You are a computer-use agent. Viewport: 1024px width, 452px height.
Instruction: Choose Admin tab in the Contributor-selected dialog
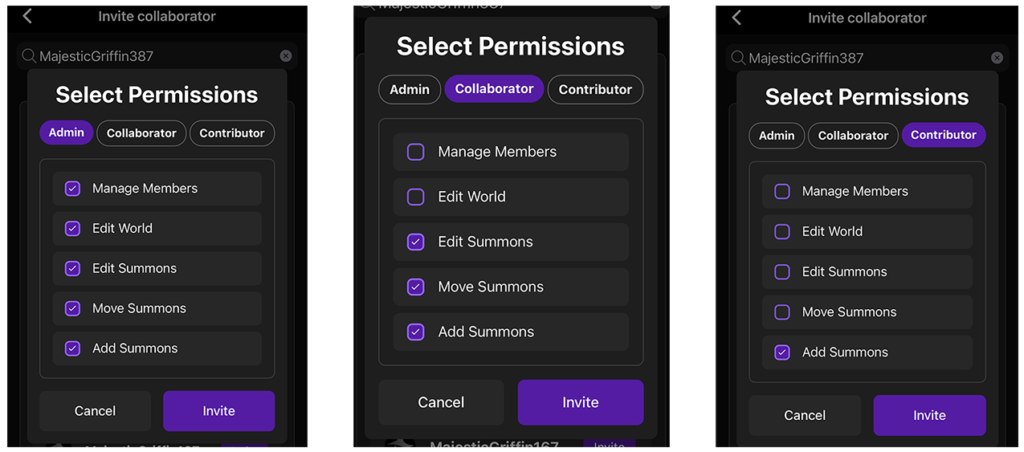point(777,135)
